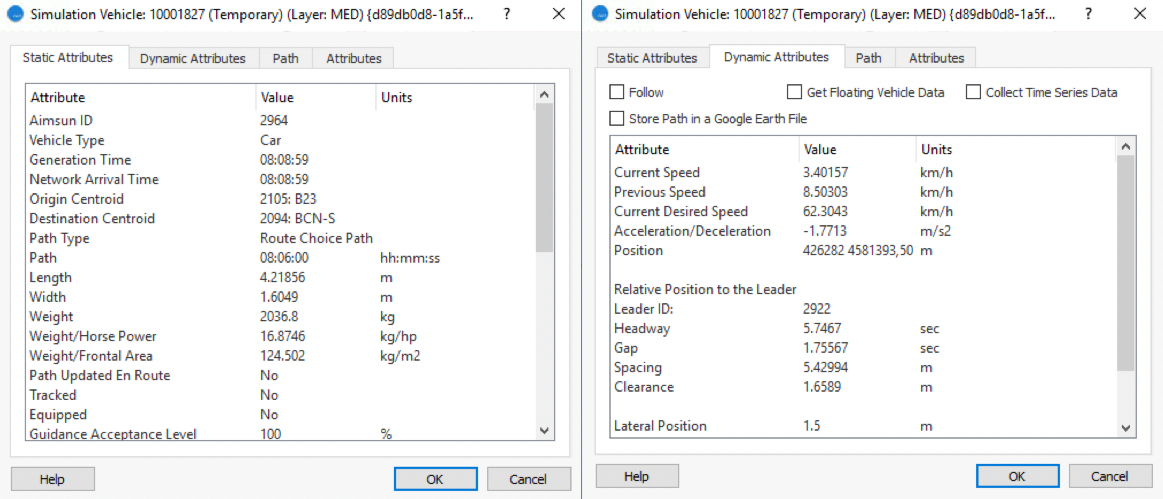The width and height of the screenshot is (1163, 499).
Task: Click Aimsun icon in right dialog title bar
Action: (600, 14)
